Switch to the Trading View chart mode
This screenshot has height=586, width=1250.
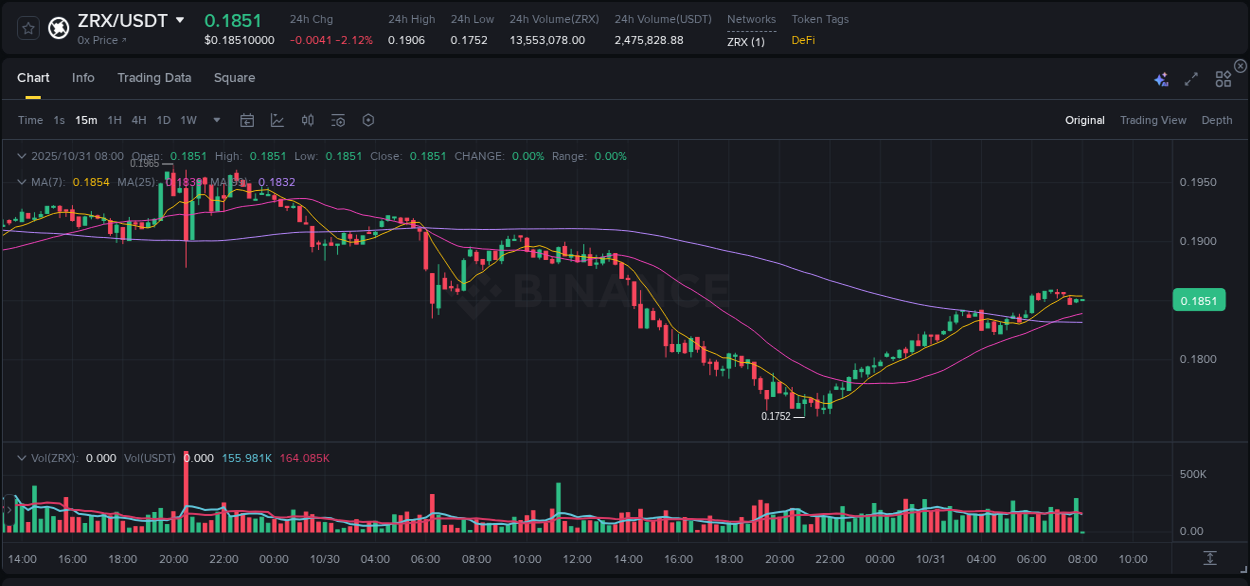click(x=1153, y=120)
